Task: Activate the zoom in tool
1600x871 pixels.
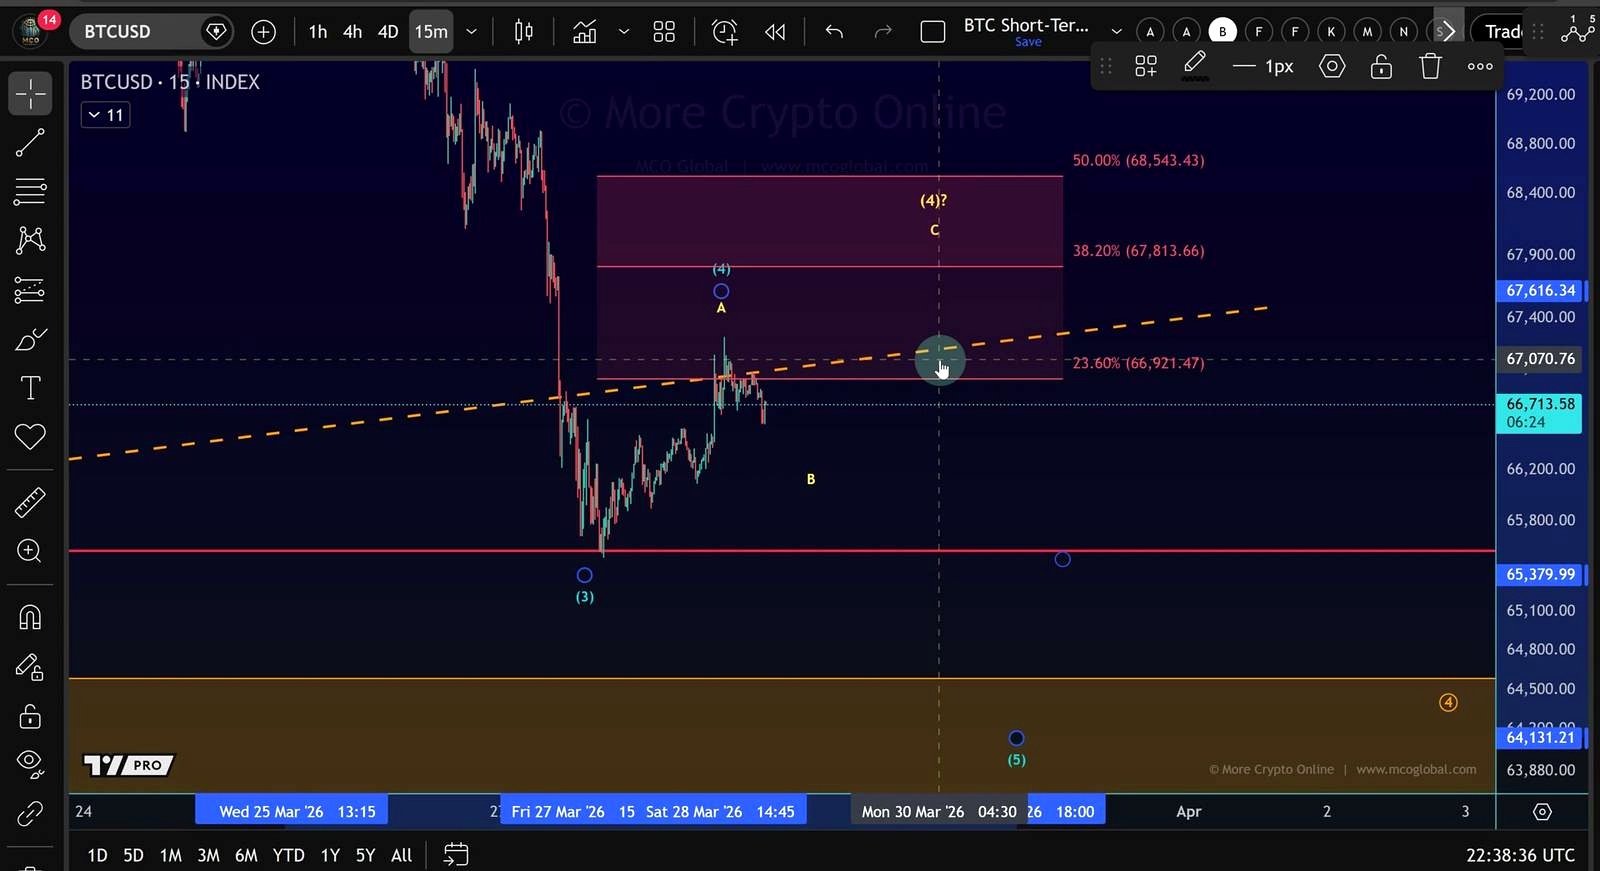Action: pyautogui.click(x=30, y=551)
